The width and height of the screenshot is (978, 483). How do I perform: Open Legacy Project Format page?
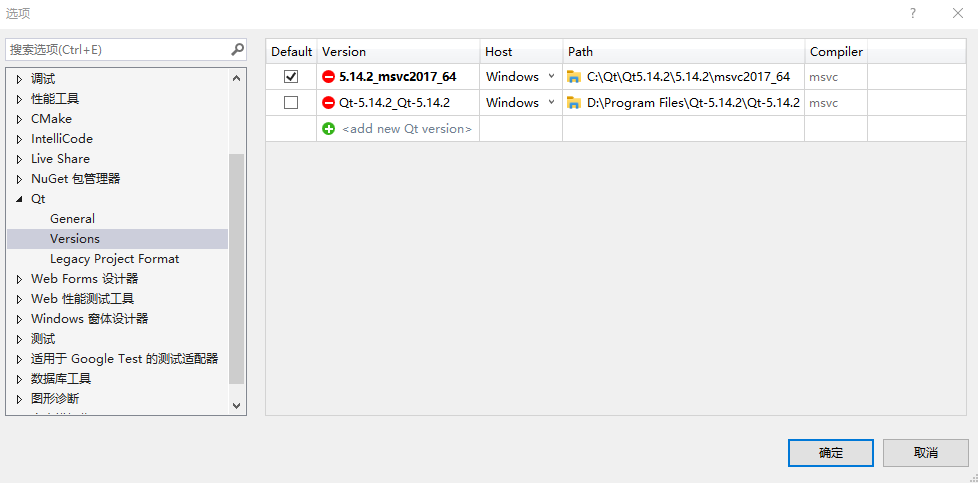pos(114,259)
